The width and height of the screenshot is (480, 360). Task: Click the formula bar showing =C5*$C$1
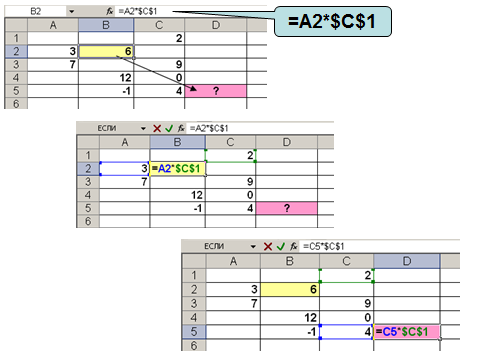[324, 247]
